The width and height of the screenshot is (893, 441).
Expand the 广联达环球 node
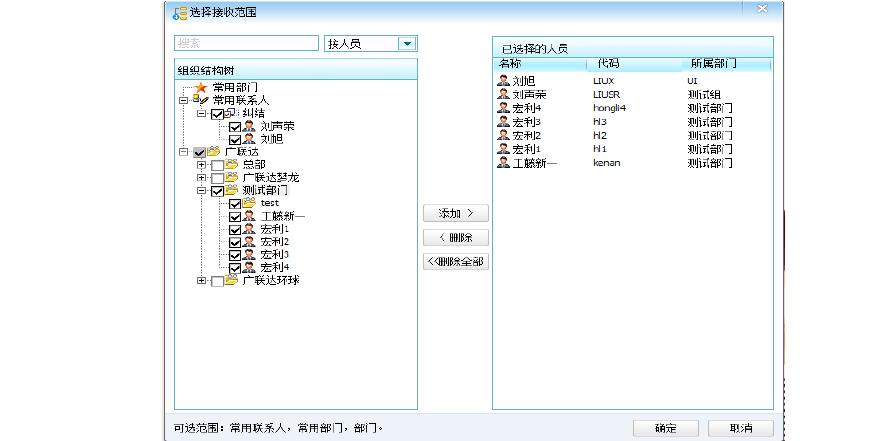[201, 280]
